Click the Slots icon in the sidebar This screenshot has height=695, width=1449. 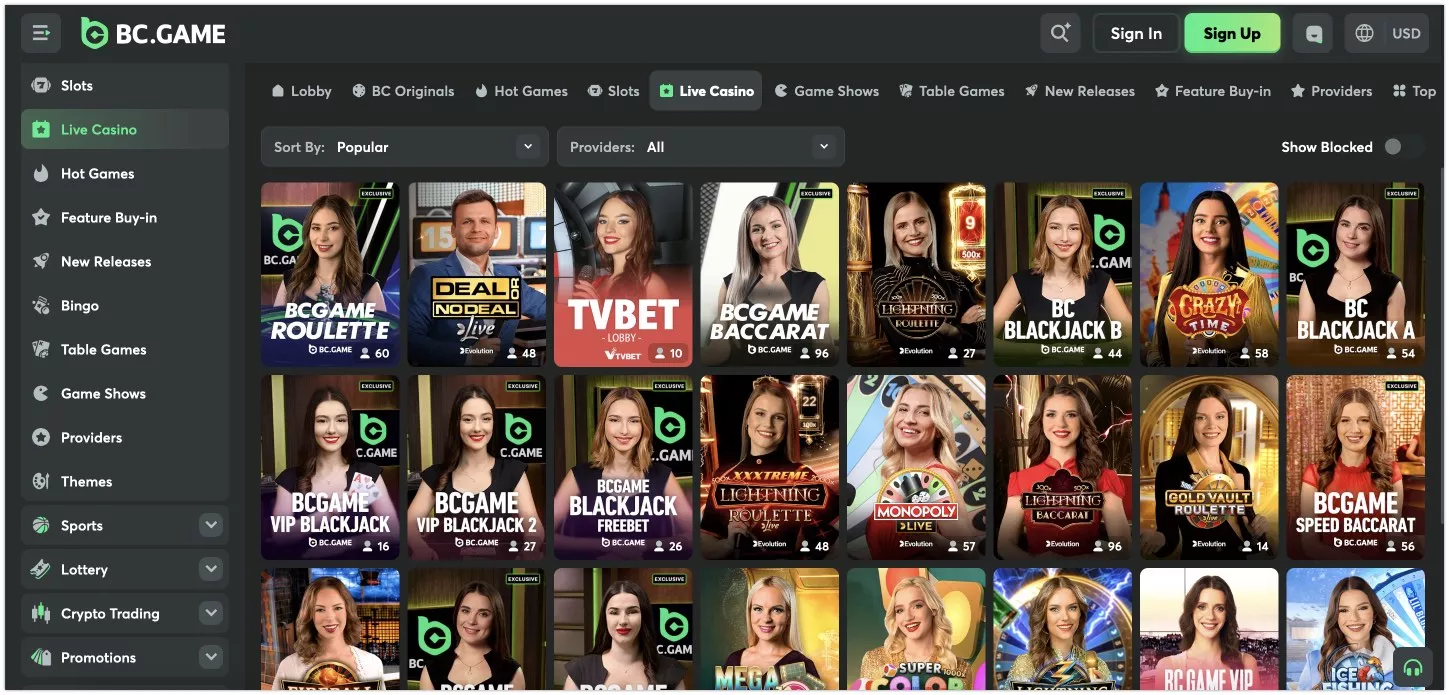point(41,85)
